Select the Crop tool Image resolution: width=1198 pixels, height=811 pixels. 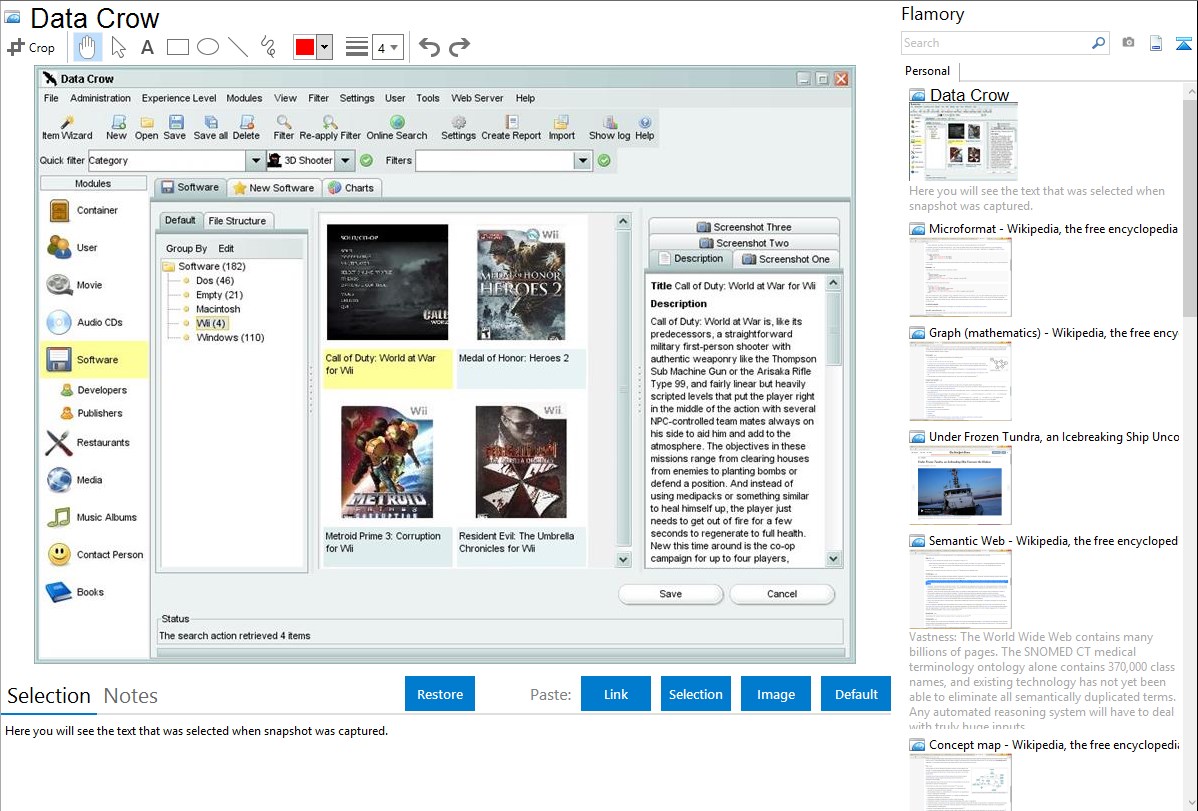point(31,47)
